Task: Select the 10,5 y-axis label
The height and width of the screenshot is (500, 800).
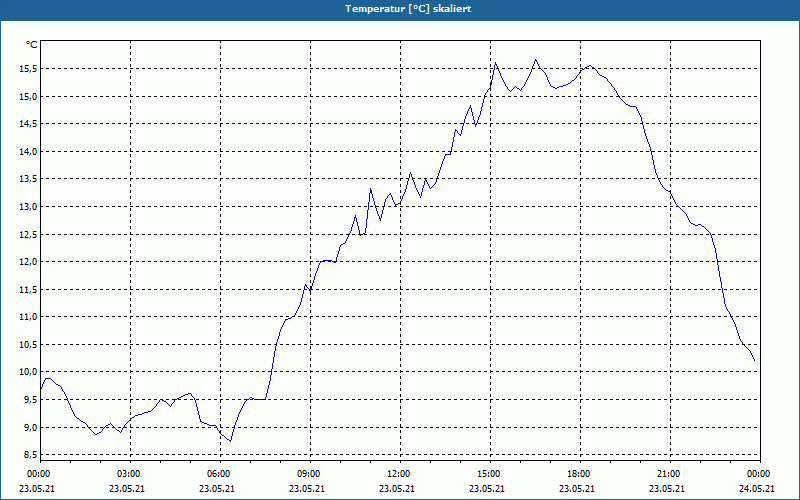Action: click(x=28, y=344)
